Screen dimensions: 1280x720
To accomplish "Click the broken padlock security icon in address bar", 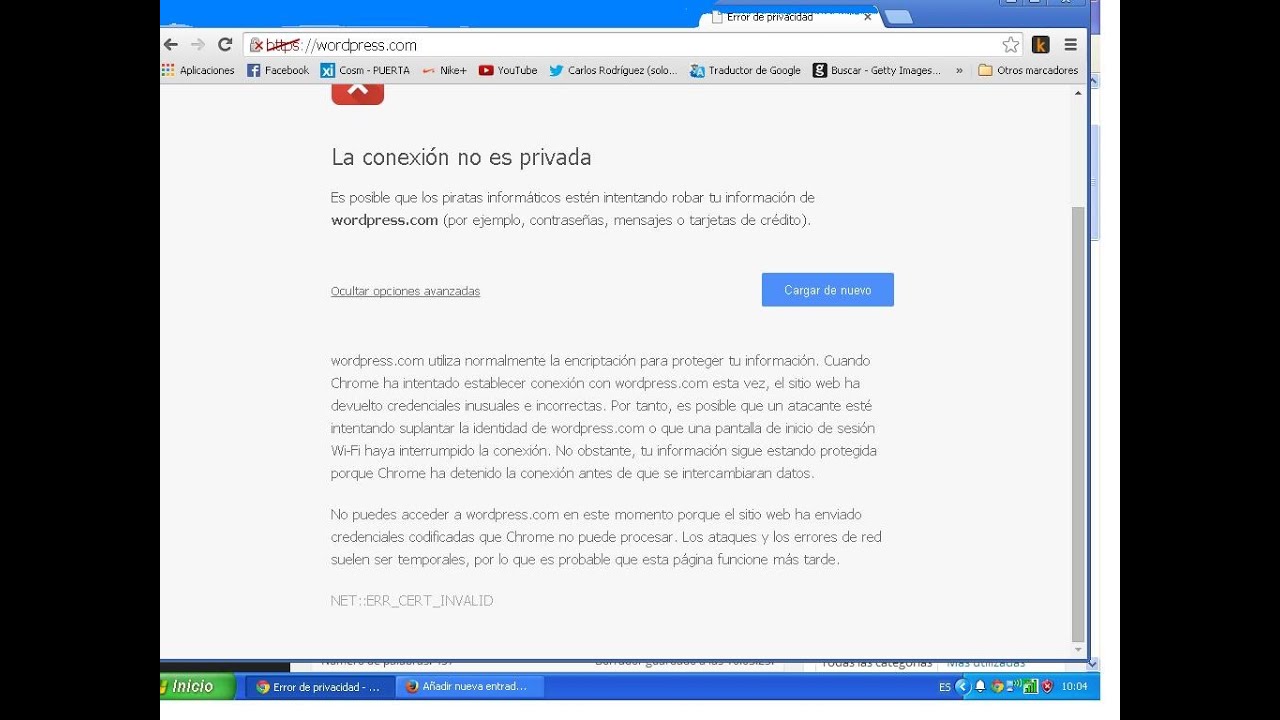I will [257, 45].
